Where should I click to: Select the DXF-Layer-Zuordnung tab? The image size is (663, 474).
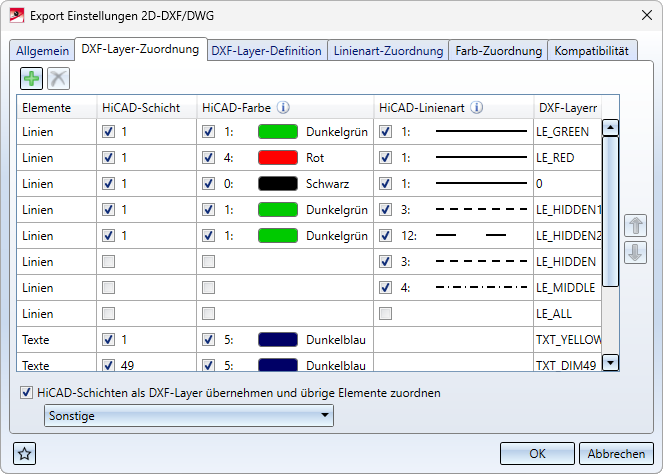(140, 49)
